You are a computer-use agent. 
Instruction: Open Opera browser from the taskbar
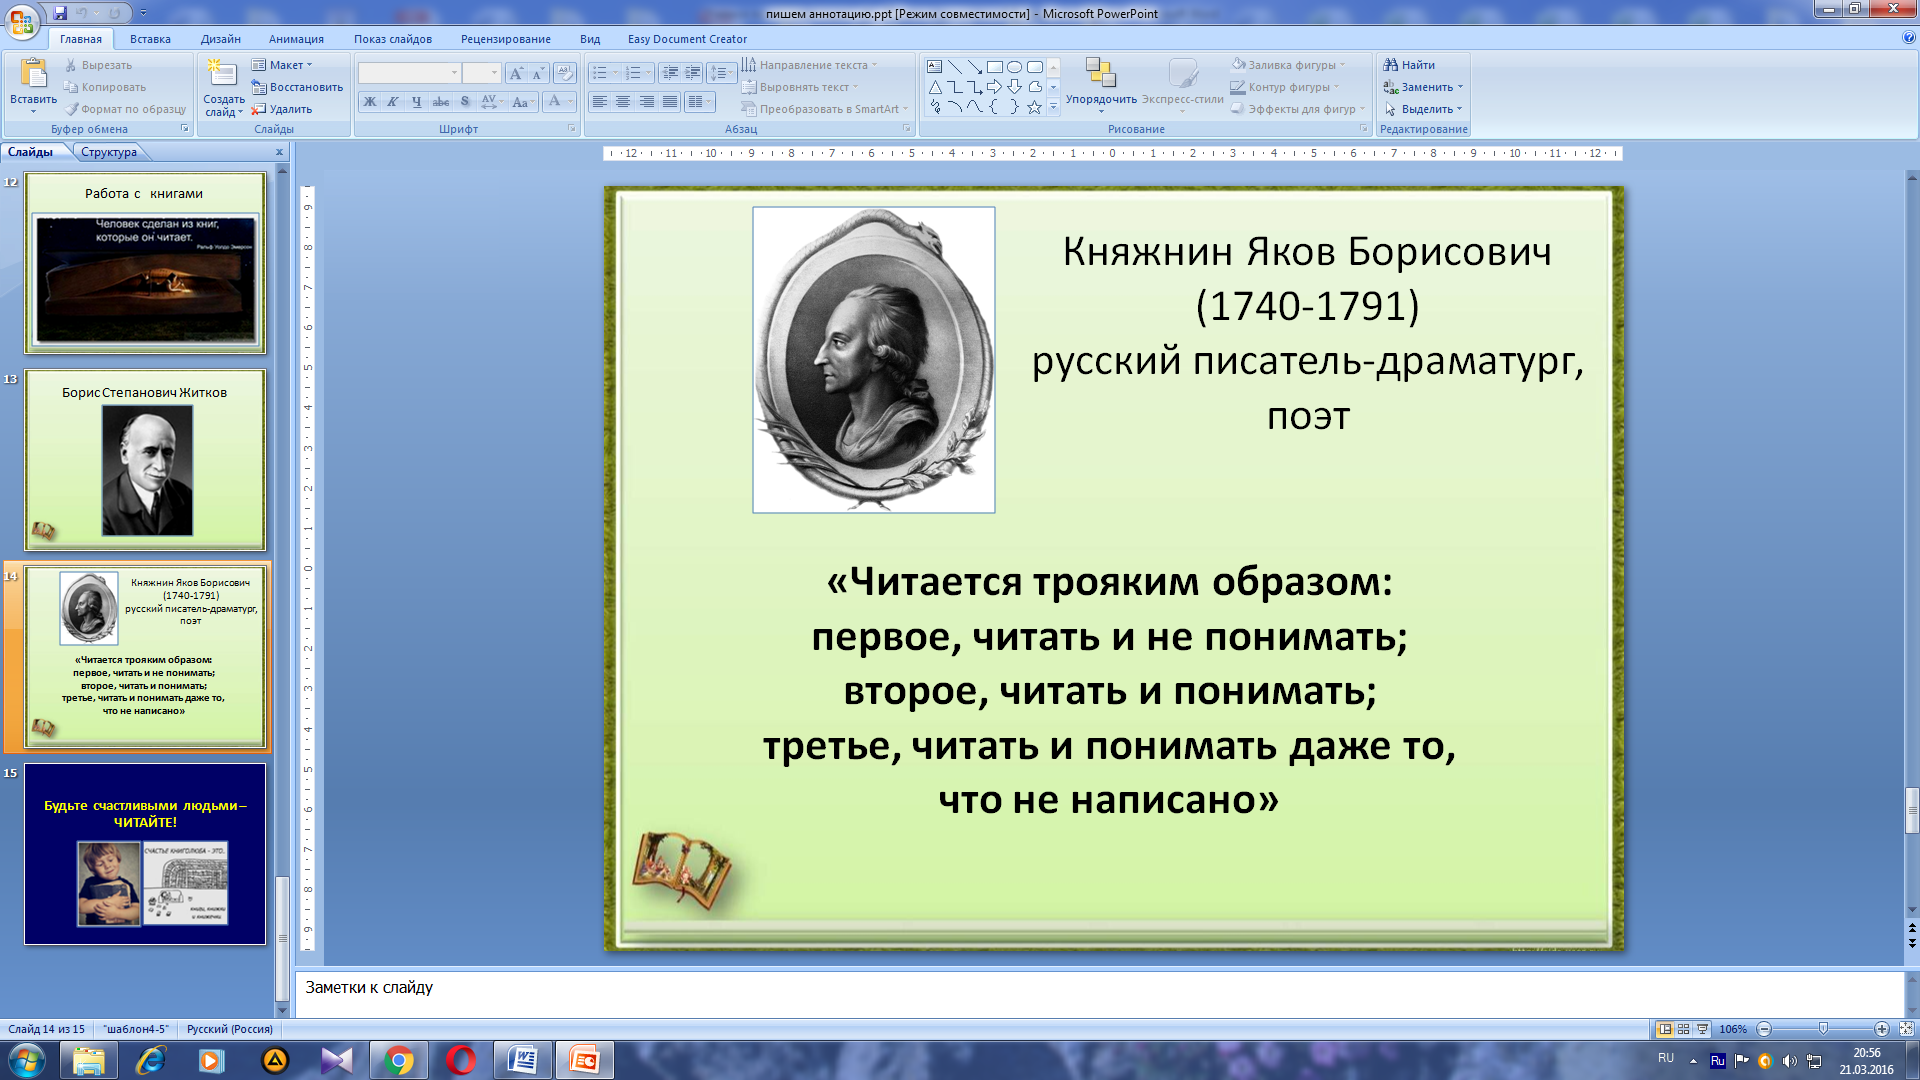click(x=460, y=1060)
